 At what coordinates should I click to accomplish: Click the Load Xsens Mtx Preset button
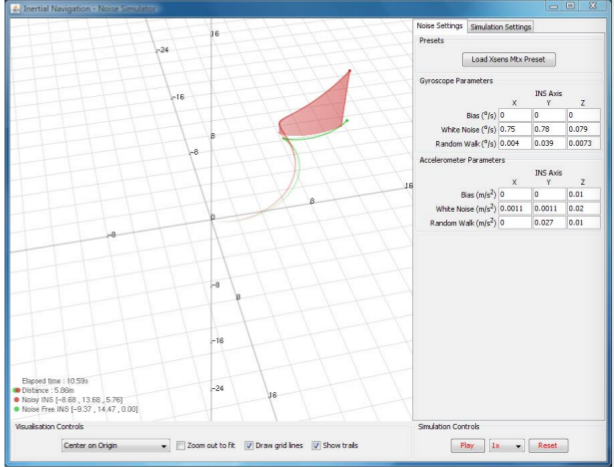tap(508, 60)
